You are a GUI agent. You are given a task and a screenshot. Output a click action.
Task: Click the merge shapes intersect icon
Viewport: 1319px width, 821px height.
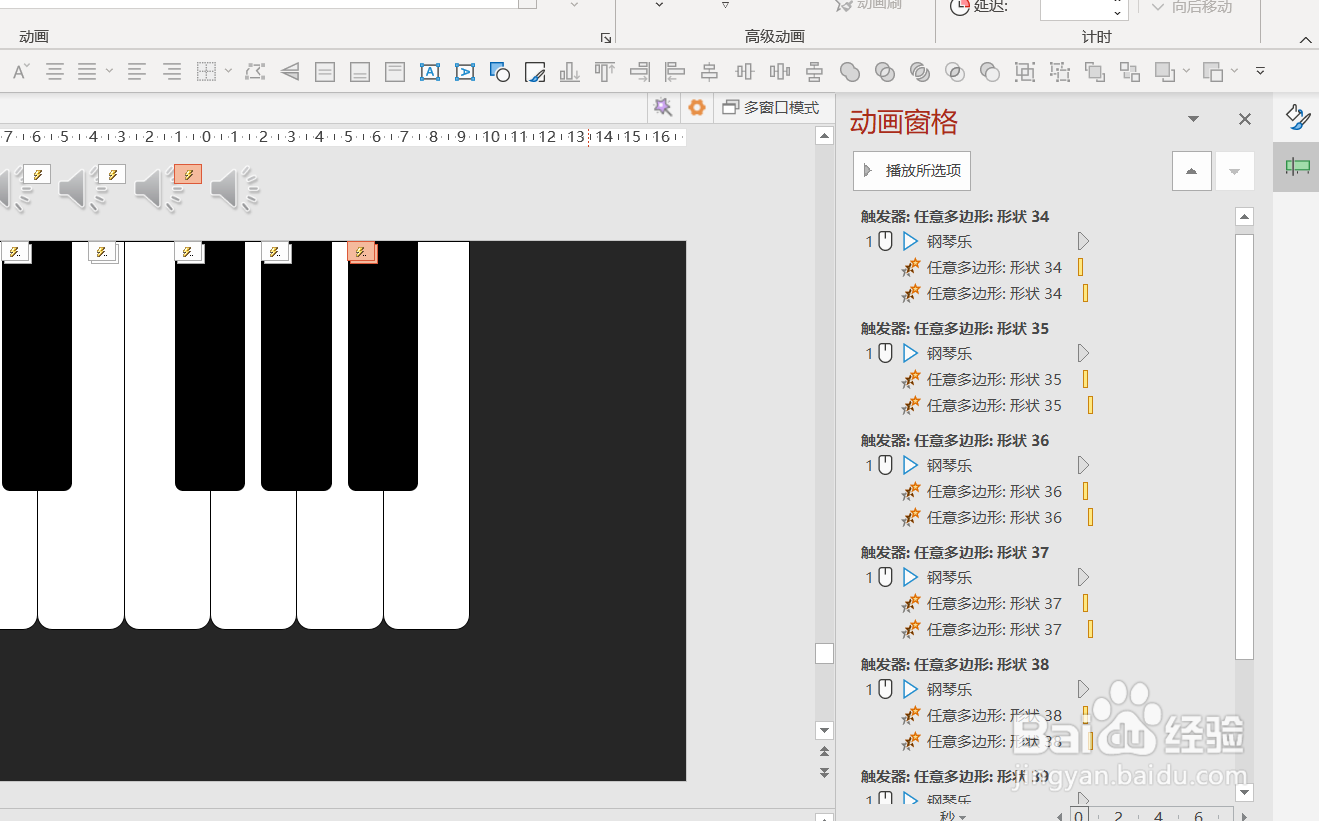(x=955, y=72)
